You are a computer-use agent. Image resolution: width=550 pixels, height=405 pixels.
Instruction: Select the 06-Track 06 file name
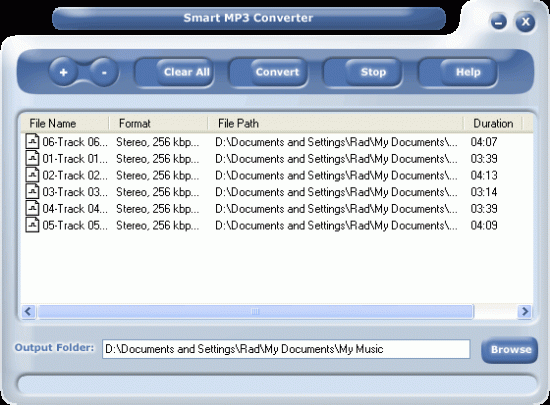tap(75, 142)
